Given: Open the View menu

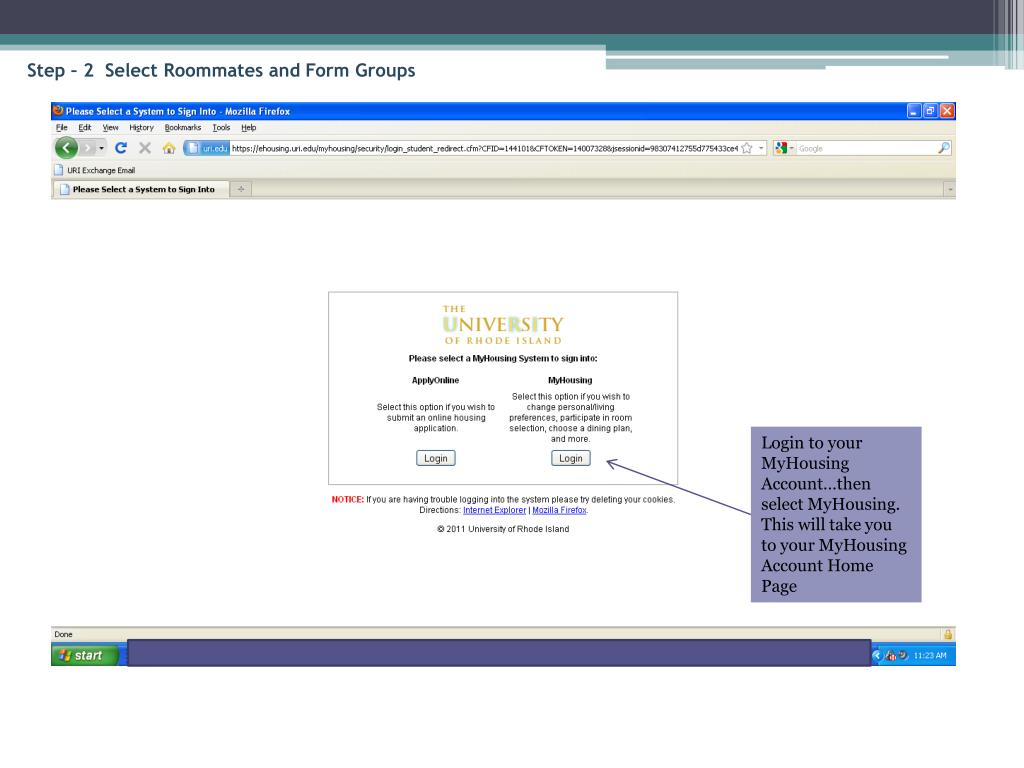Looking at the screenshot, I should coord(110,128).
